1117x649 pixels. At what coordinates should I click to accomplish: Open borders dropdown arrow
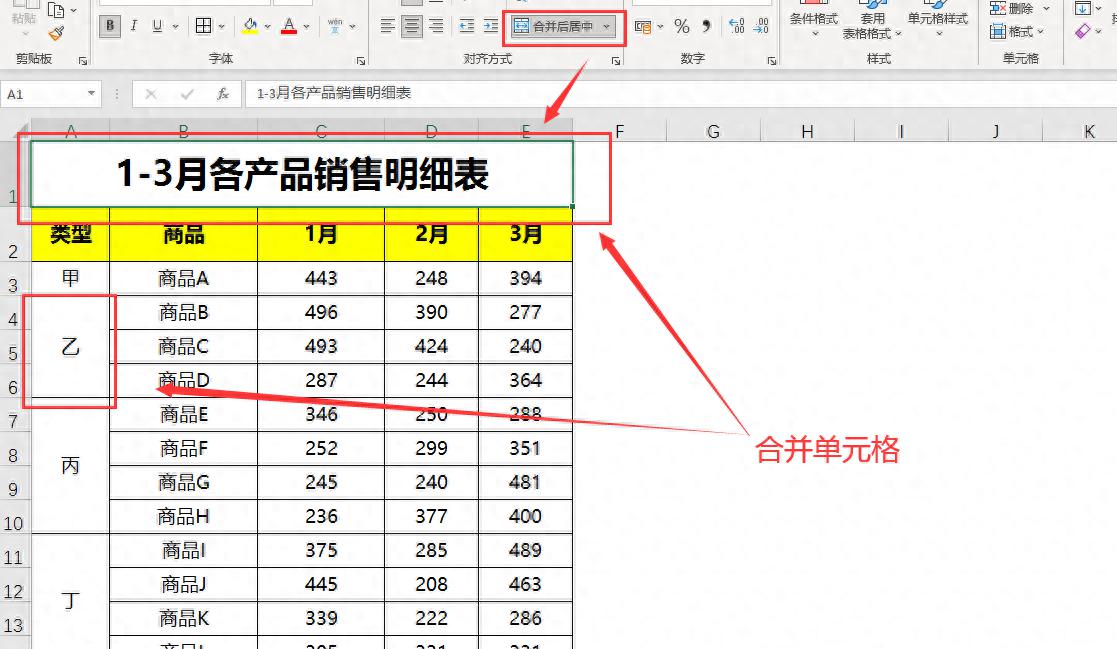(x=222, y=26)
